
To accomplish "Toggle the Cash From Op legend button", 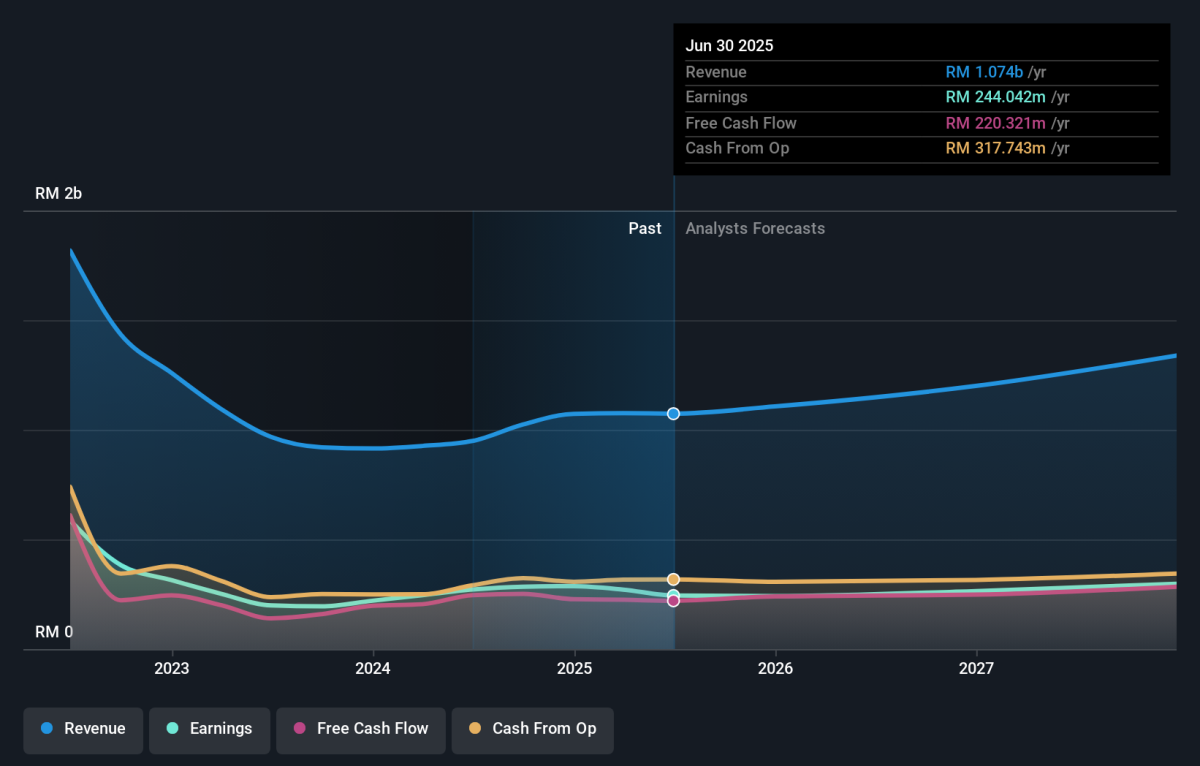I will 532,729.
